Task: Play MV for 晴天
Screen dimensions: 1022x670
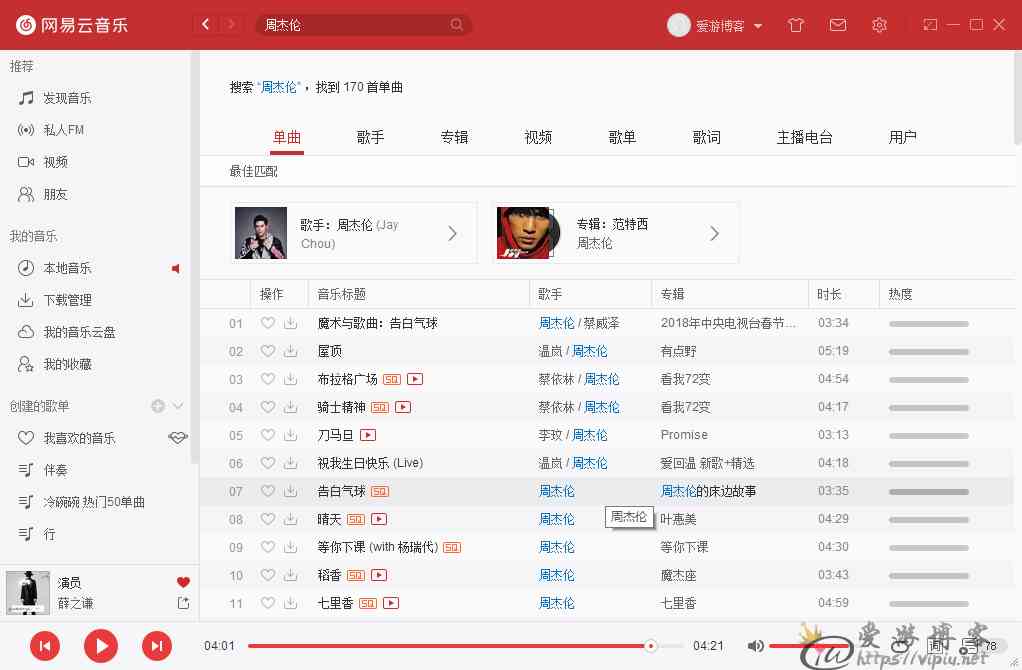Action: (379, 519)
